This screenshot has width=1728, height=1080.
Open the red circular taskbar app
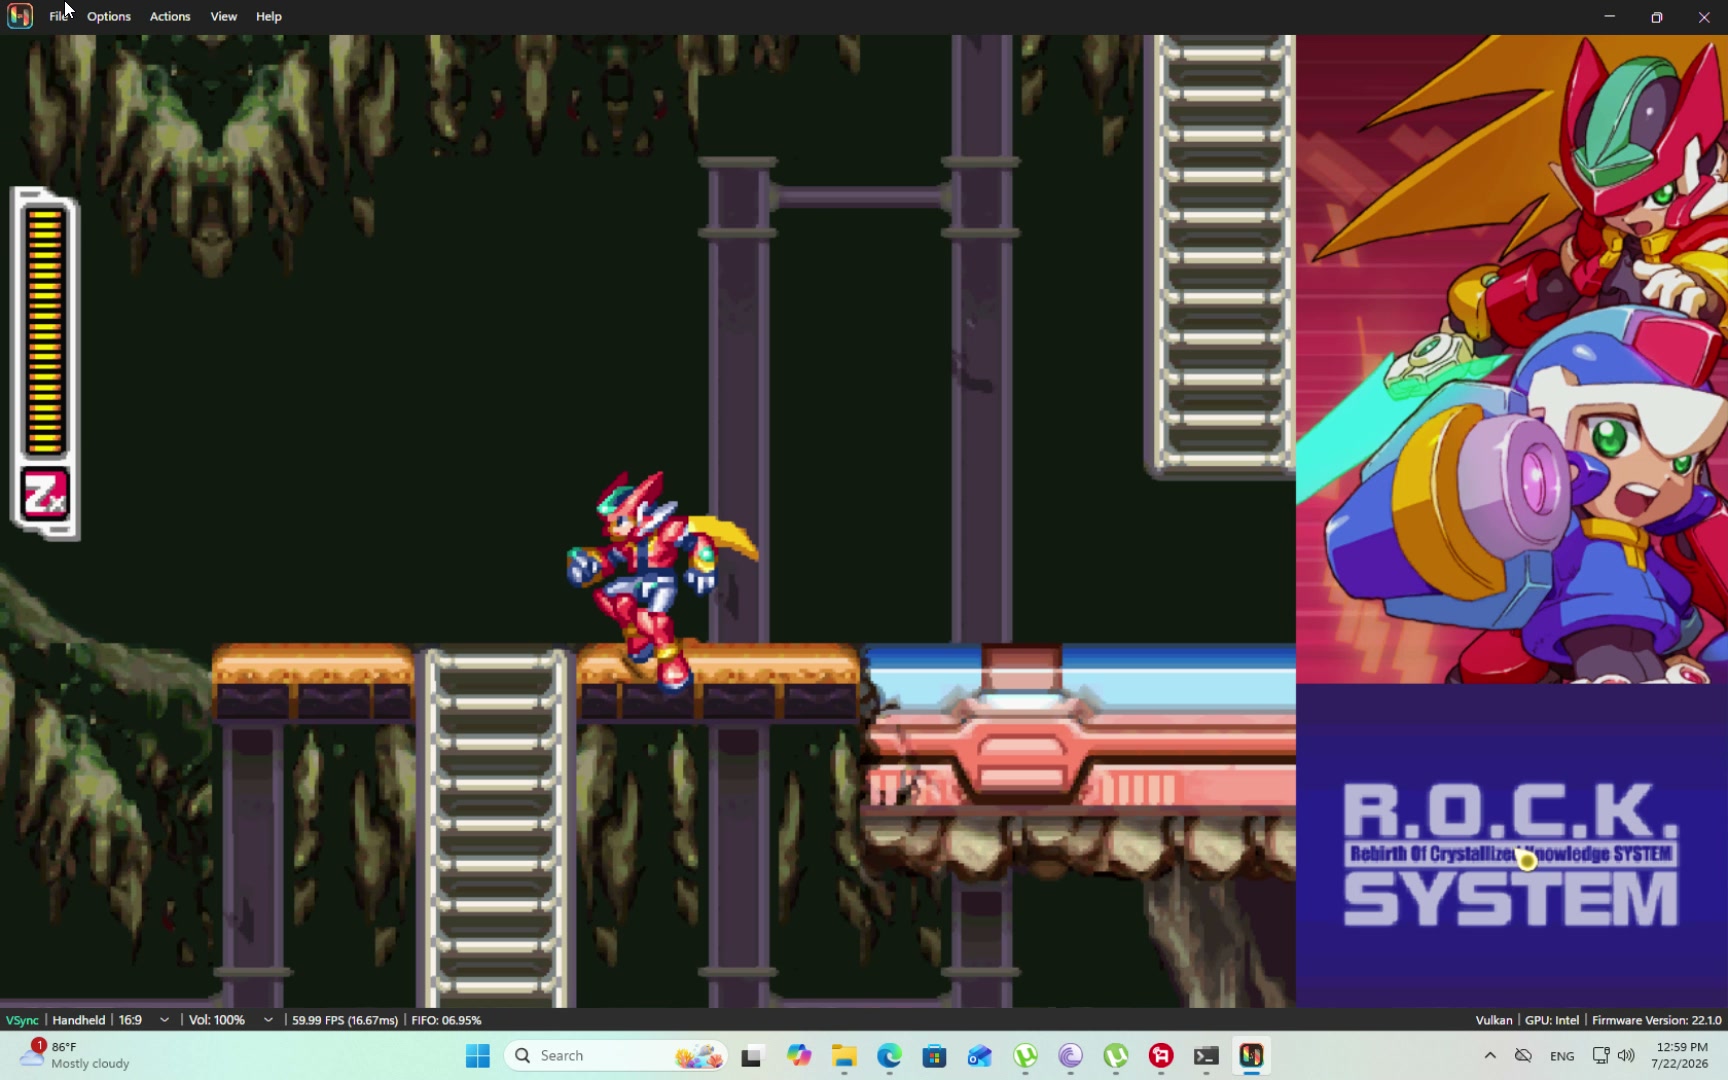(1161, 1056)
